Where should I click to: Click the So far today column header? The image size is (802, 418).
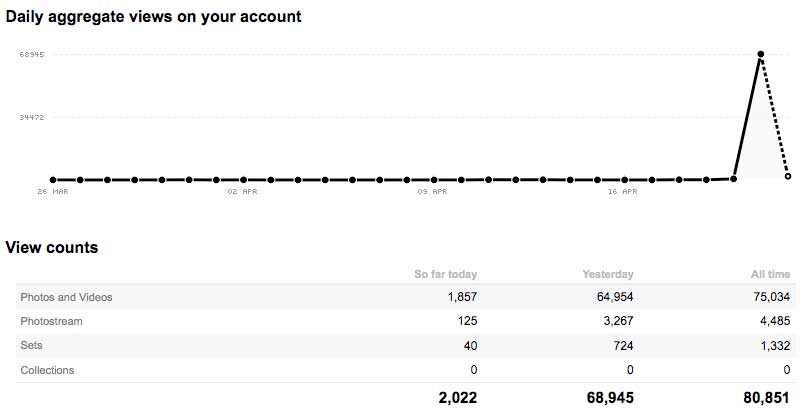[445, 274]
